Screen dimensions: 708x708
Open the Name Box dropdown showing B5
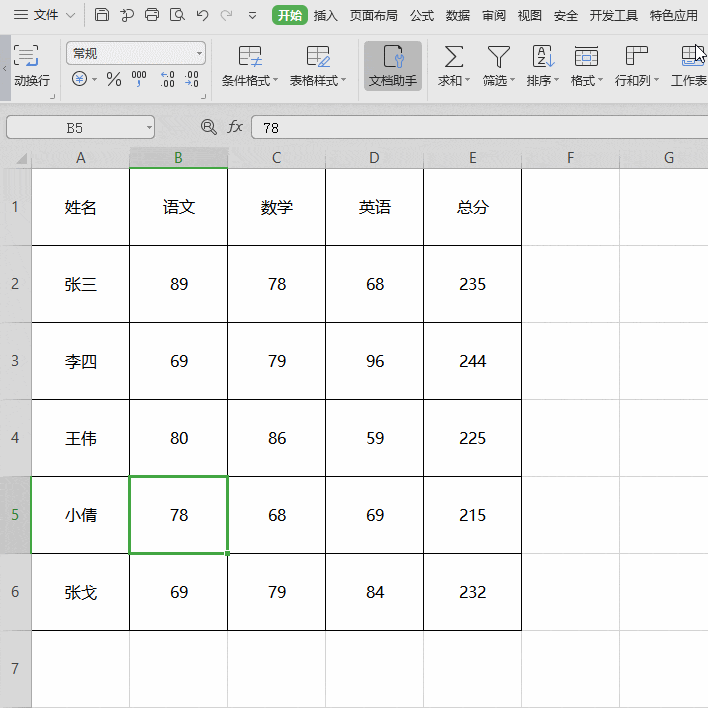coord(149,127)
